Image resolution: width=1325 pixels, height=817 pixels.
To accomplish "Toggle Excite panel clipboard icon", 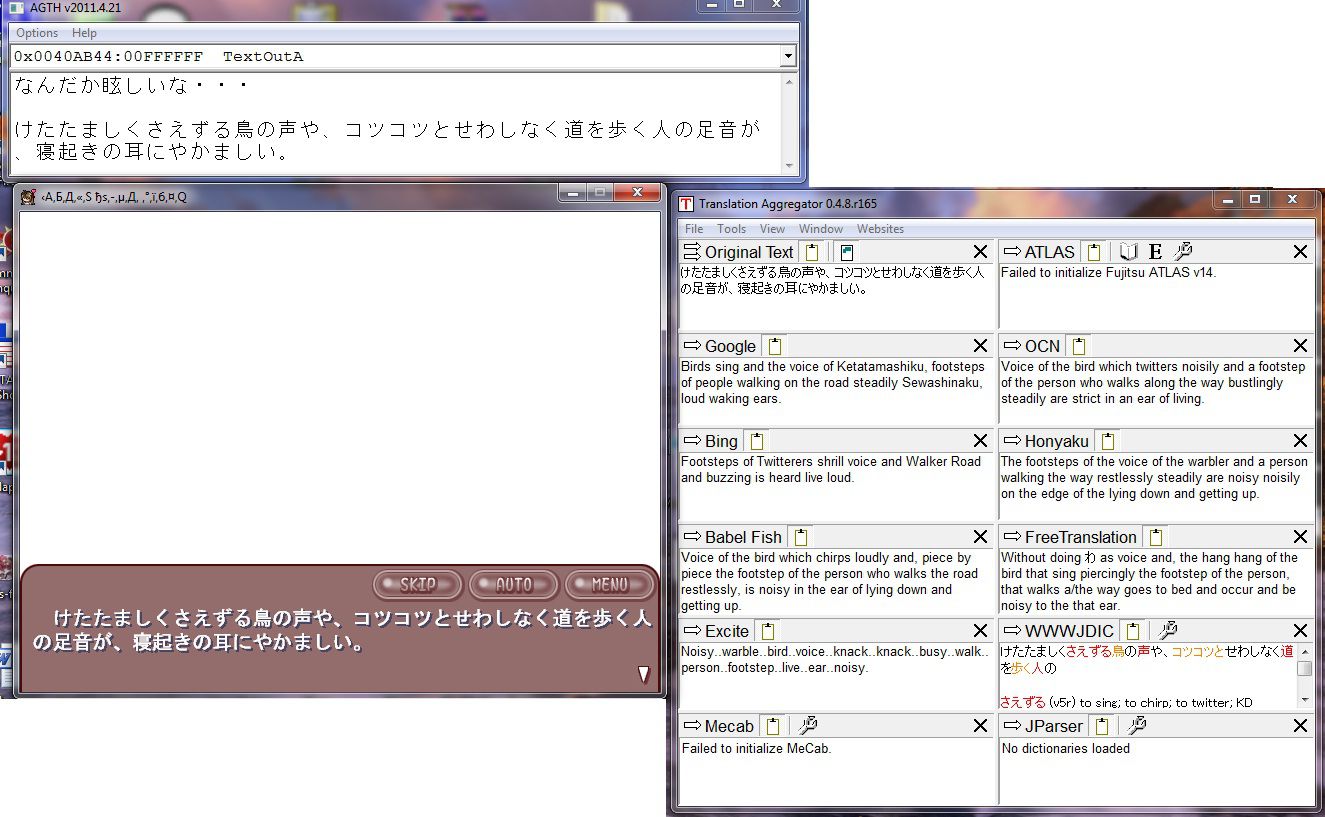I will (767, 631).
